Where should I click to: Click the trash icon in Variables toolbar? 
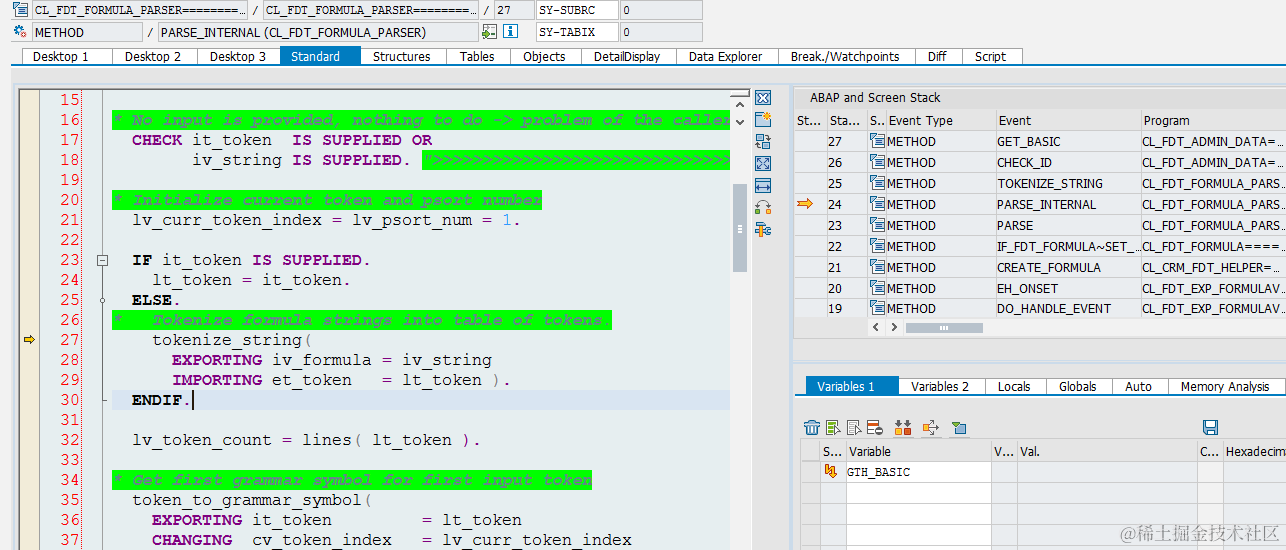click(x=812, y=428)
